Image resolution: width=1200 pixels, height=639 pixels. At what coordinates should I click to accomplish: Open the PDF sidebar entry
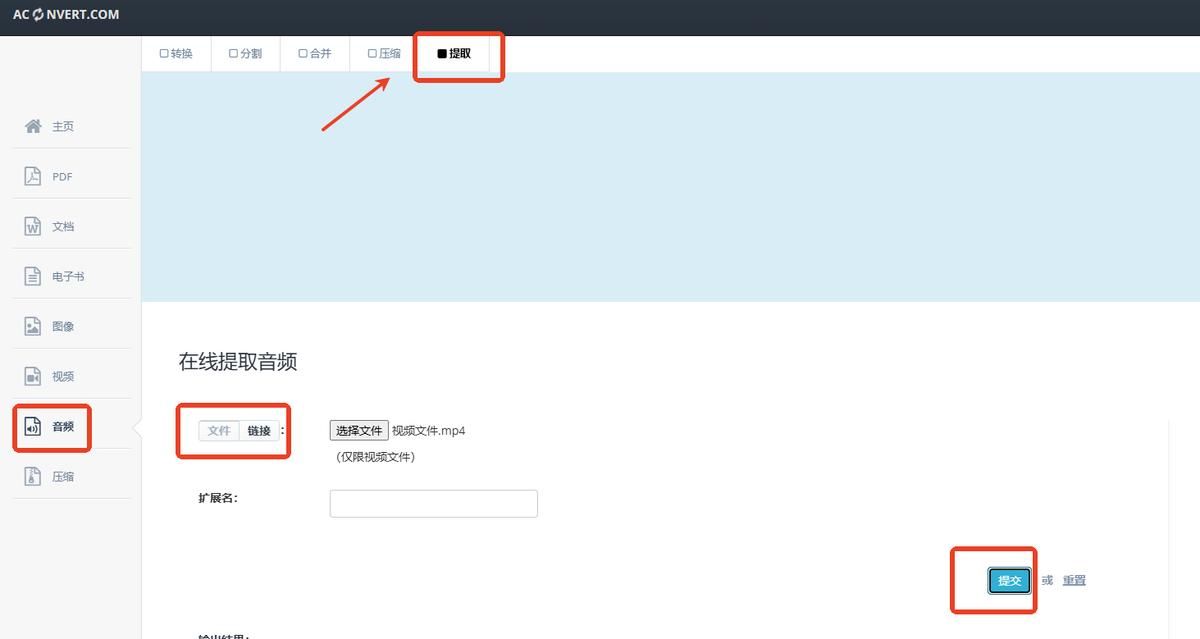click(x=72, y=176)
